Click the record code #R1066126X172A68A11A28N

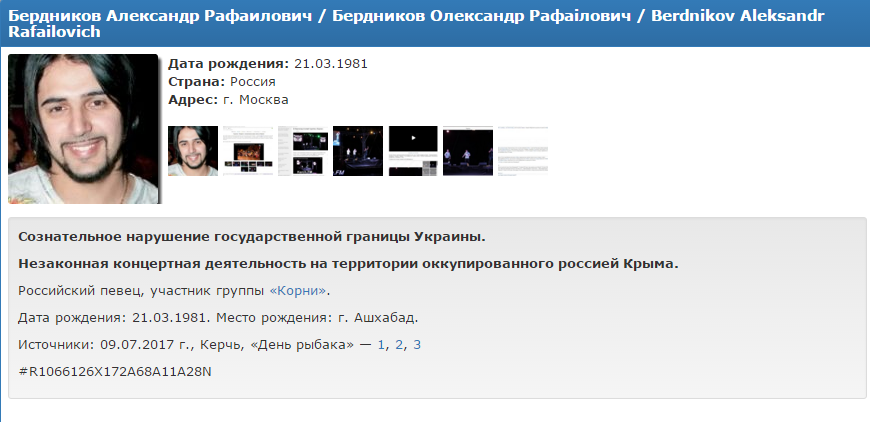[x=116, y=372]
